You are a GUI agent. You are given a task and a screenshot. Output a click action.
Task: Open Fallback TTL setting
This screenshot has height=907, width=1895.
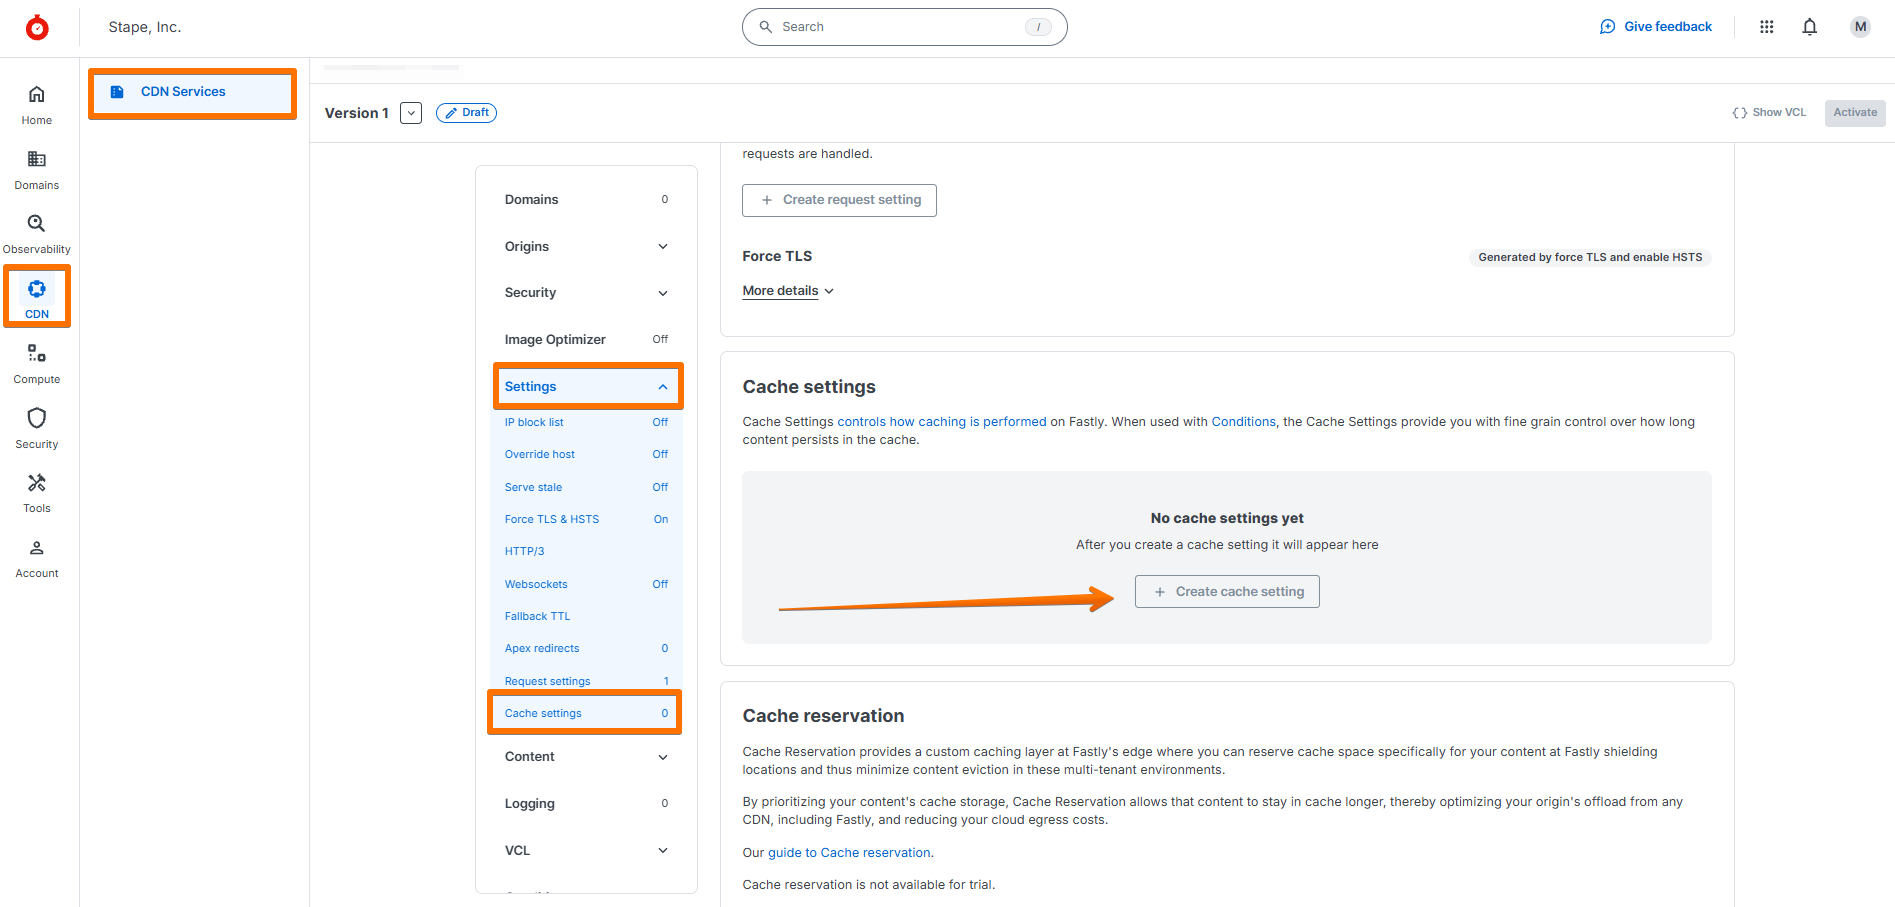pyautogui.click(x=586, y=617)
